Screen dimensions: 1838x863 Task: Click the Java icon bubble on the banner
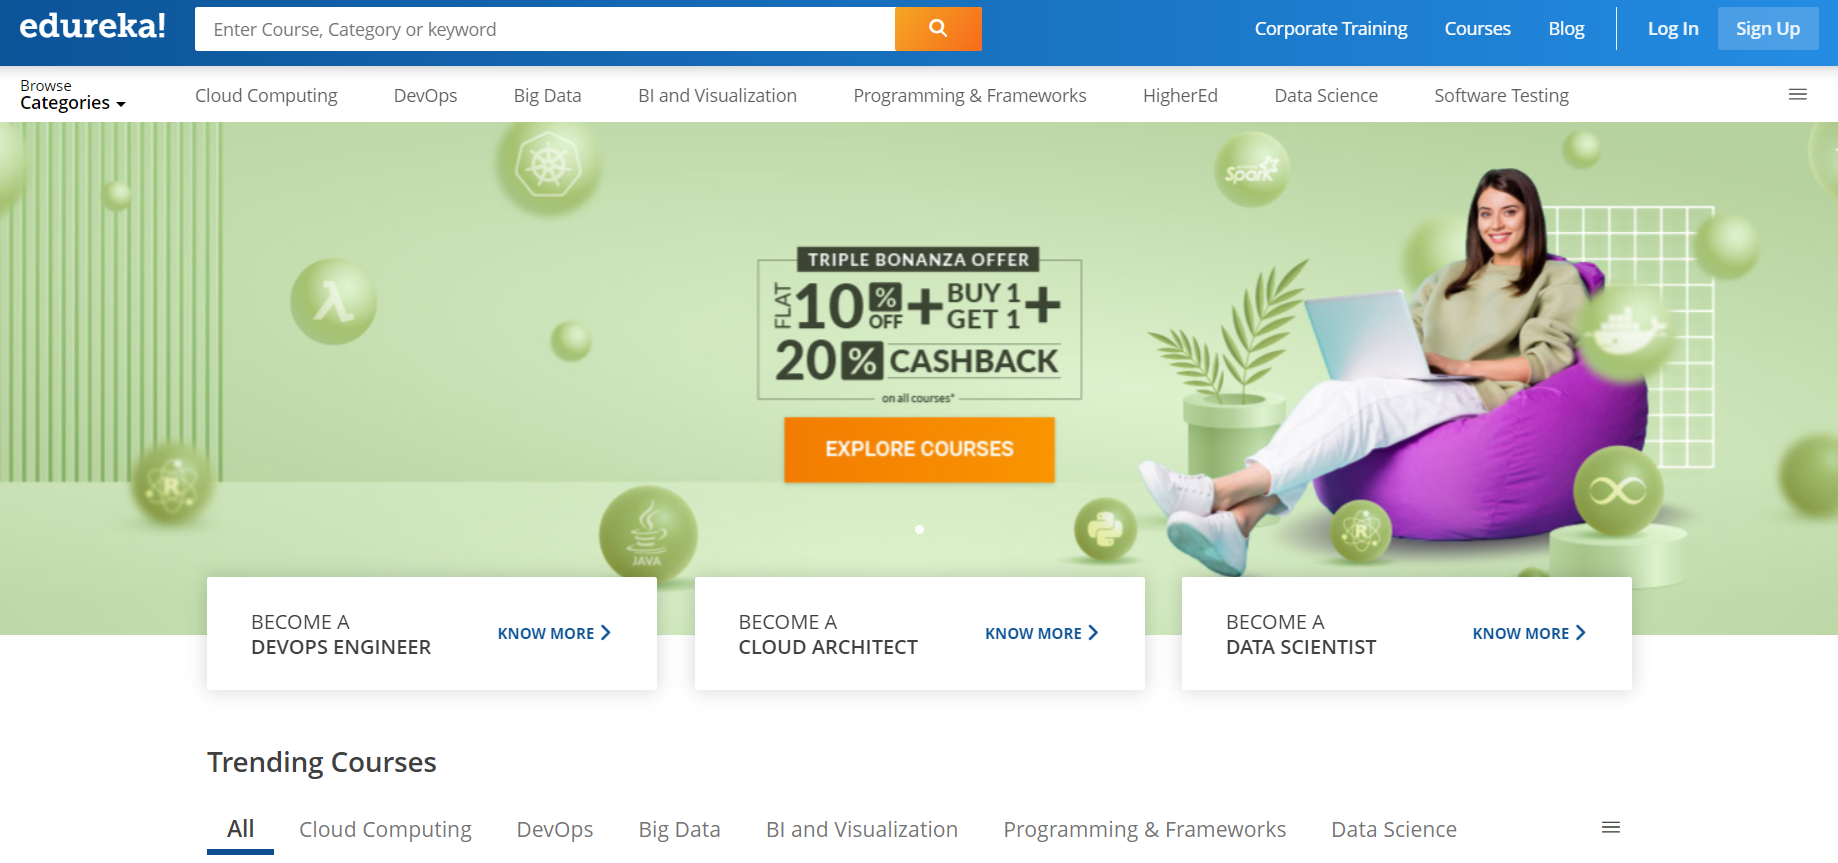coord(647,534)
